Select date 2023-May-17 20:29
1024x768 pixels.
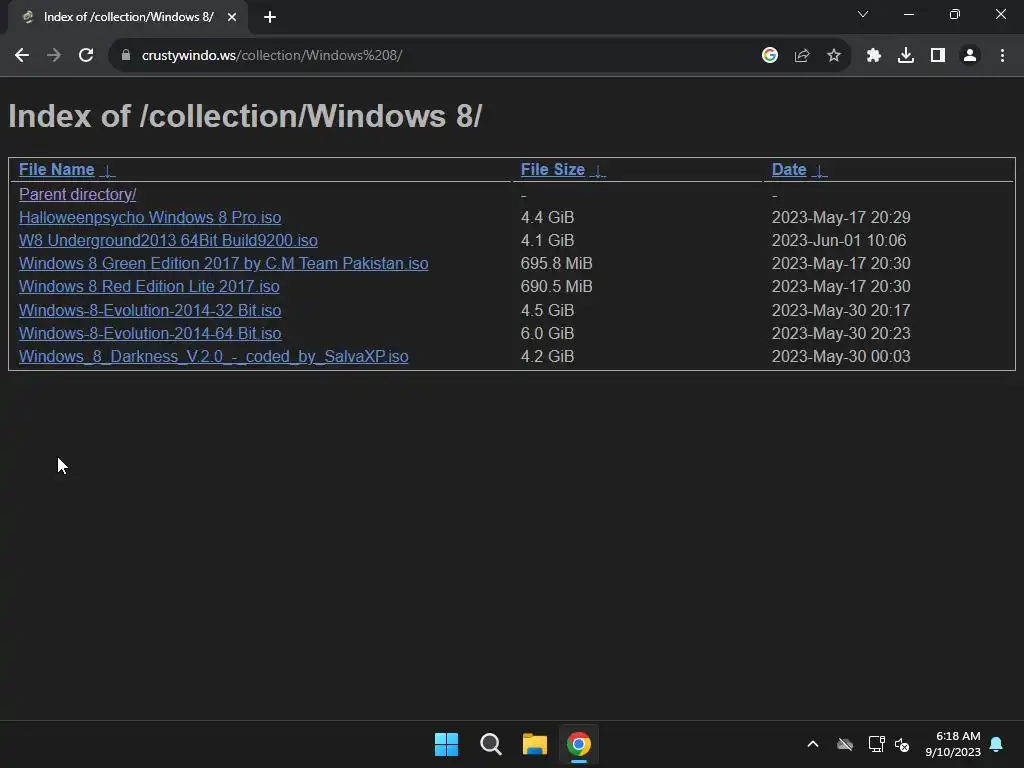pyautogui.click(x=841, y=217)
